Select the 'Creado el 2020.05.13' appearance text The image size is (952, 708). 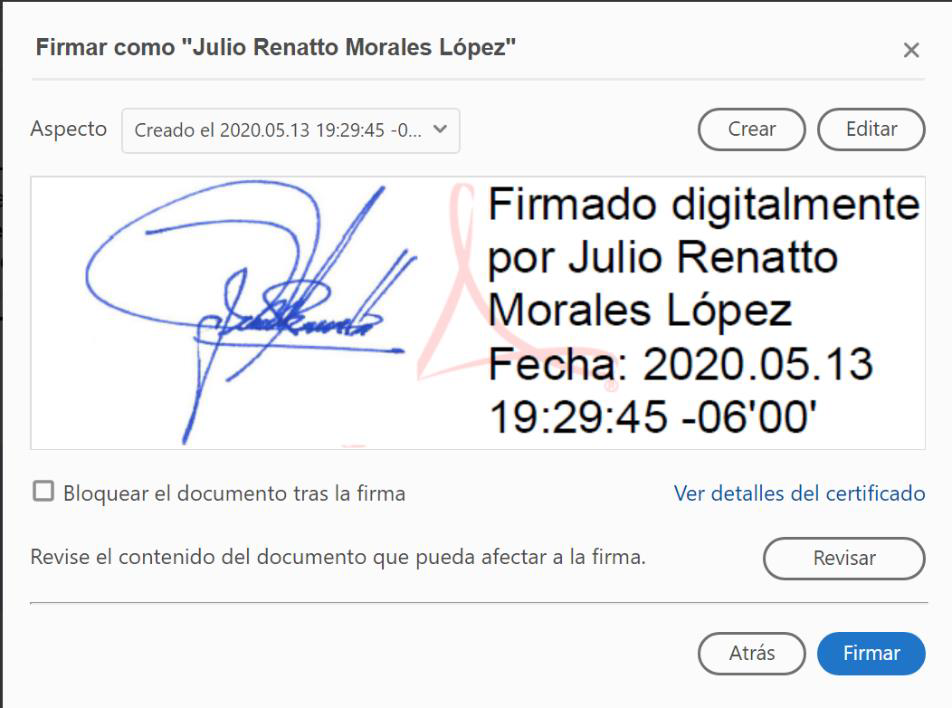click(277, 131)
